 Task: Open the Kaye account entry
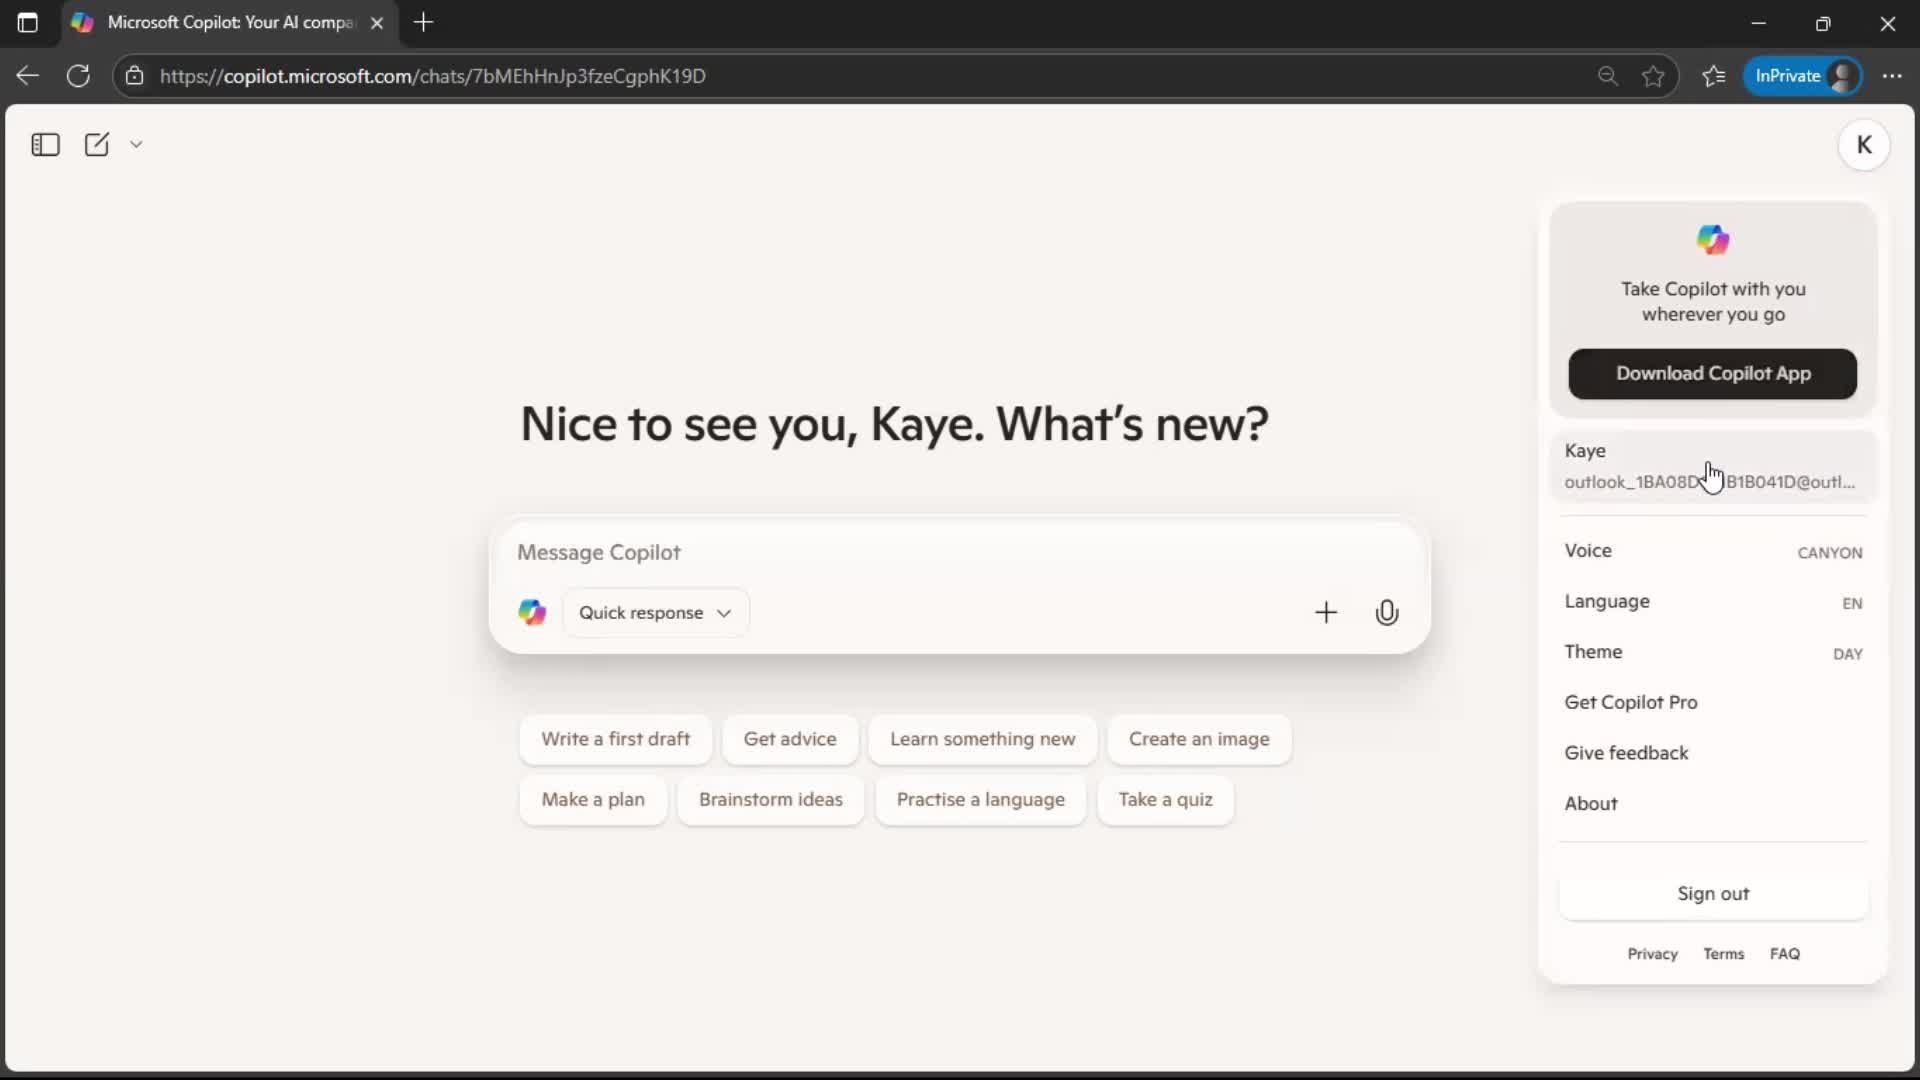[x=1712, y=466]
